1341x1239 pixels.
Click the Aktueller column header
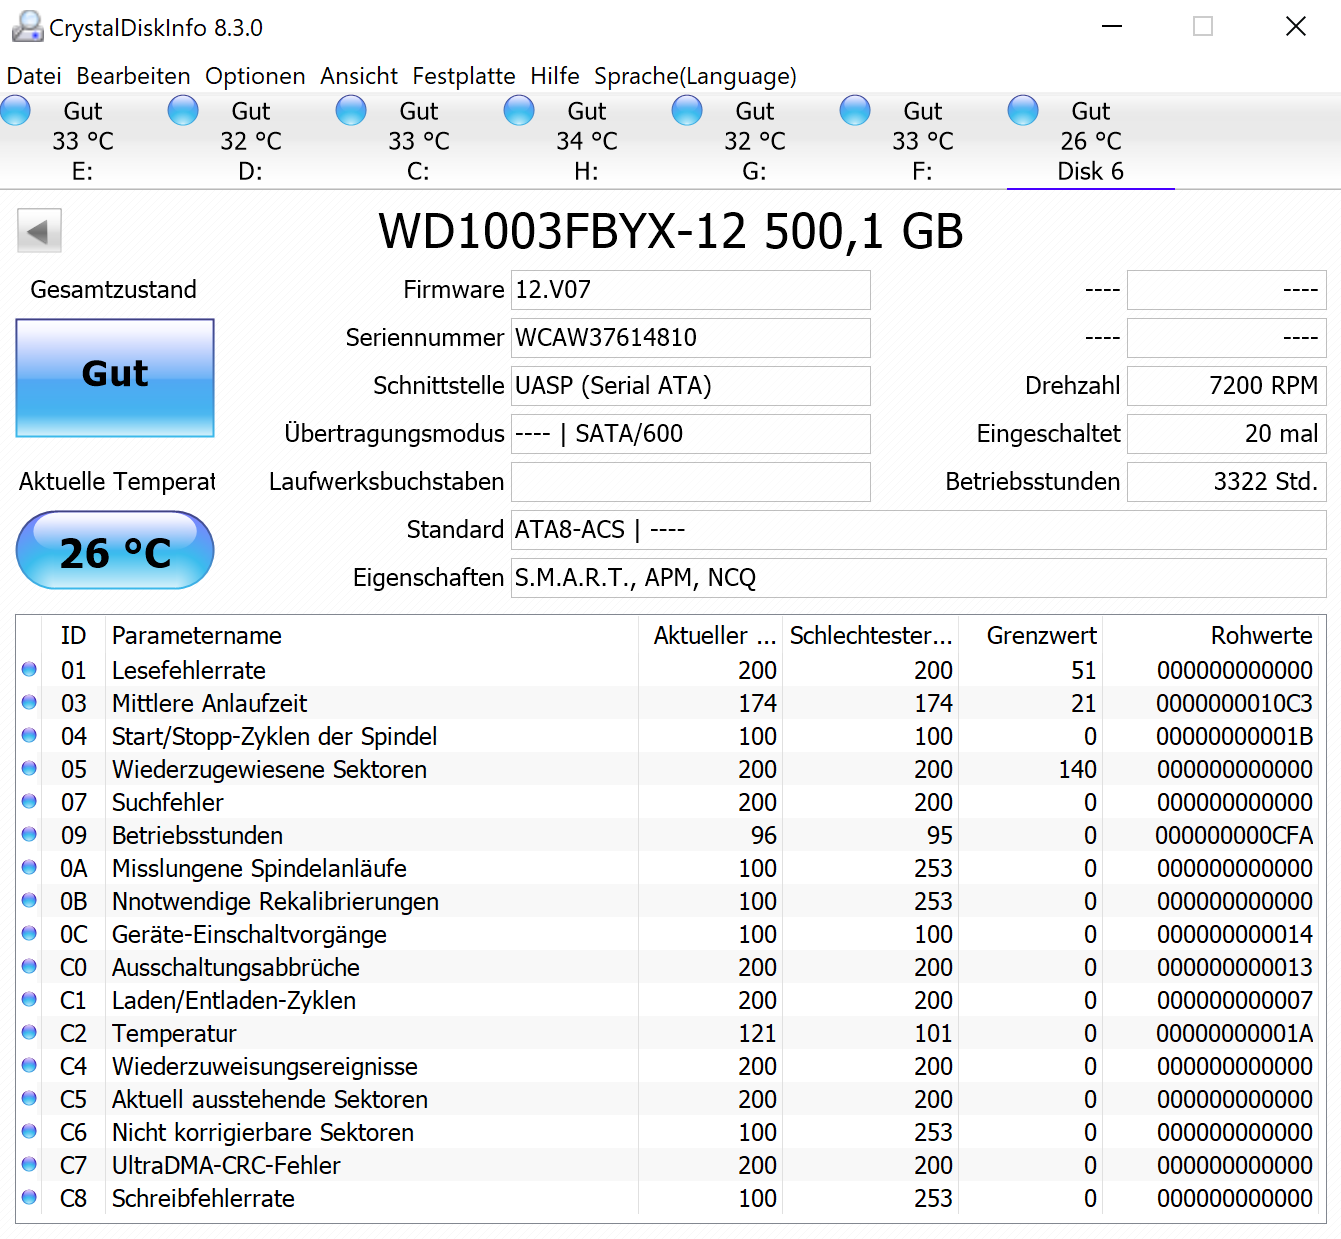(x=710, y=635)
